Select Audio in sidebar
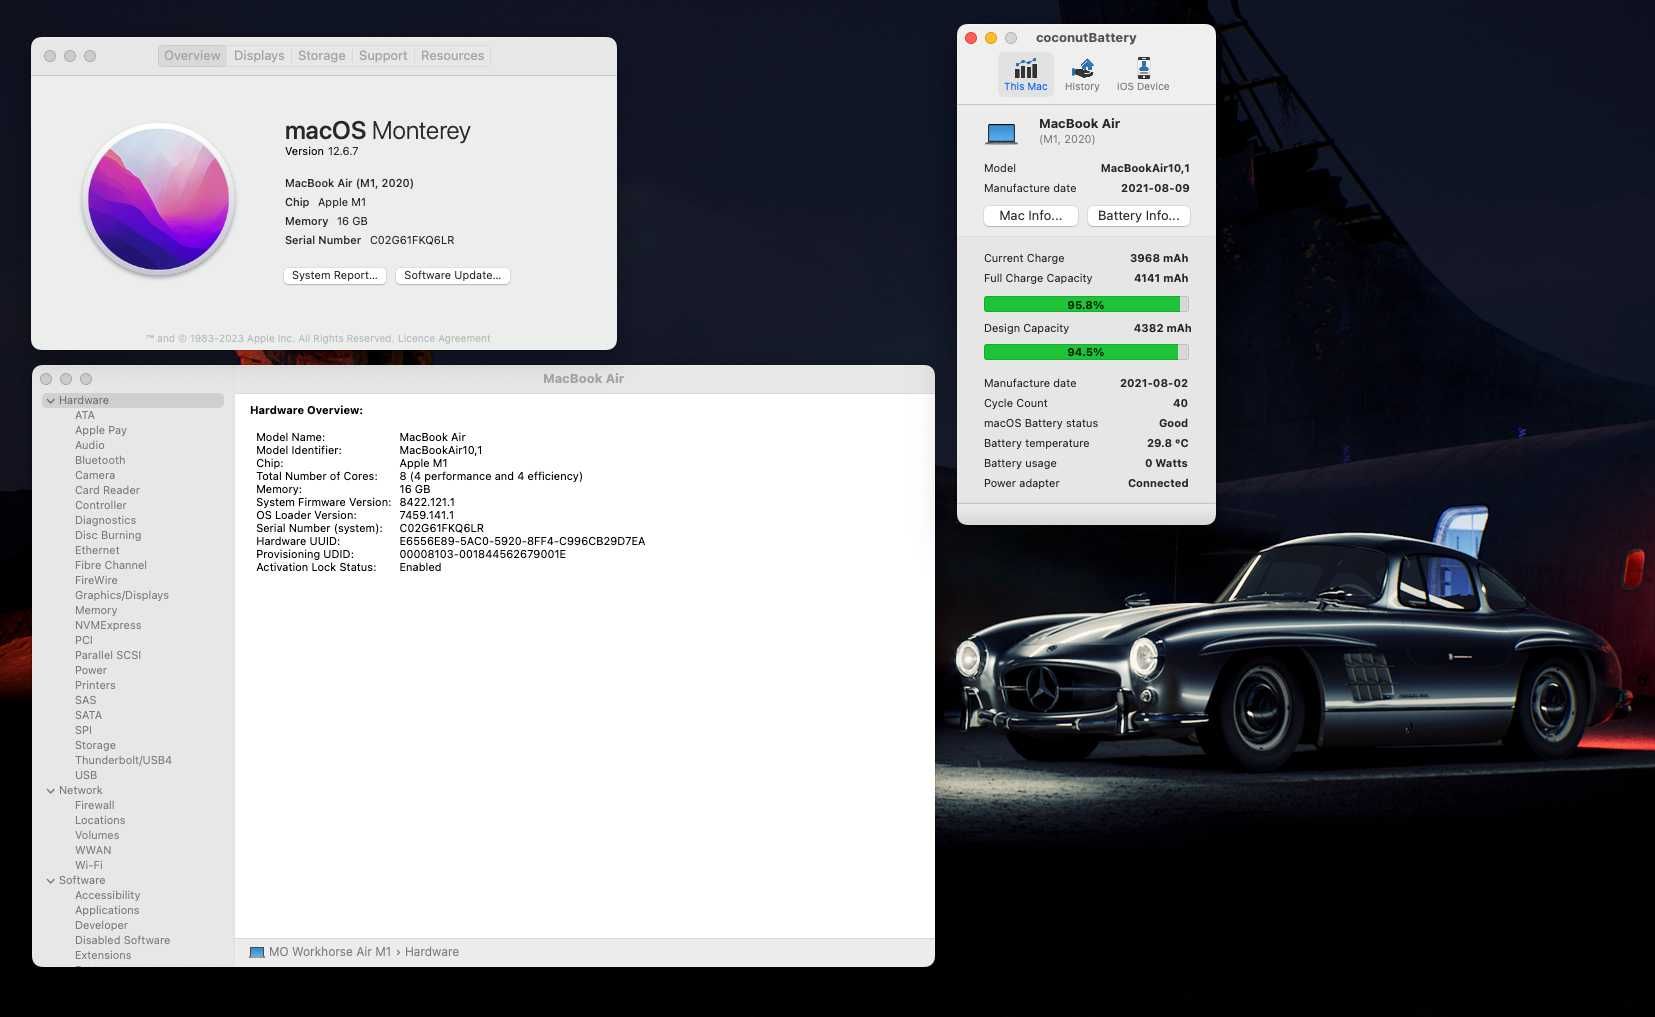The height and width of the screenshot is (1017, 1655). click(x=90, y=445)
